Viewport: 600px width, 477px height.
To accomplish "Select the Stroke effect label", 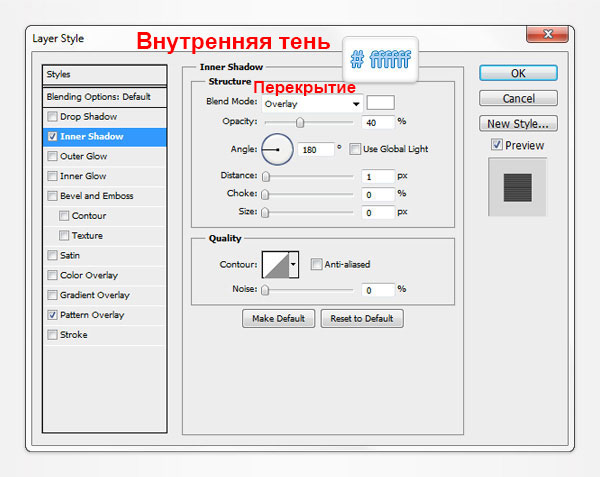I will coord(73,335).
